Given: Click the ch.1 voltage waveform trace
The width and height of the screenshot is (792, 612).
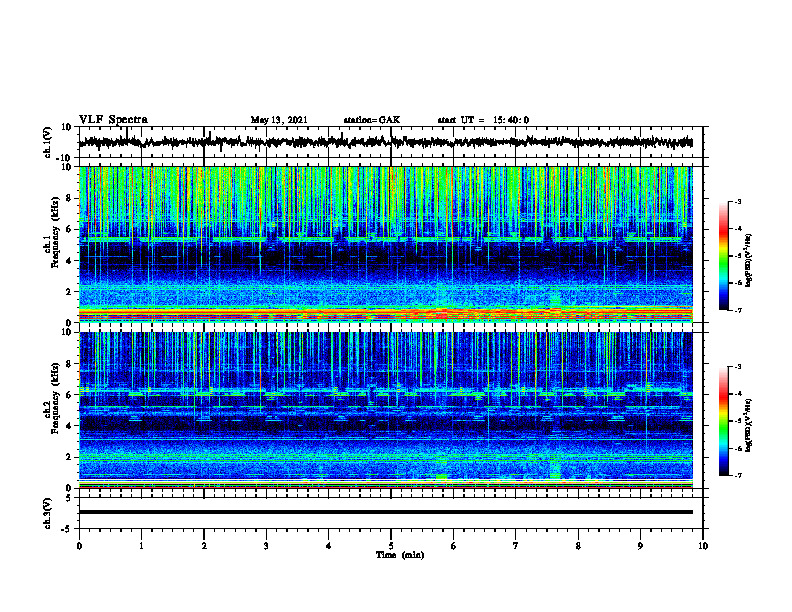Looking at the screenshot, I should coord(386,142).
